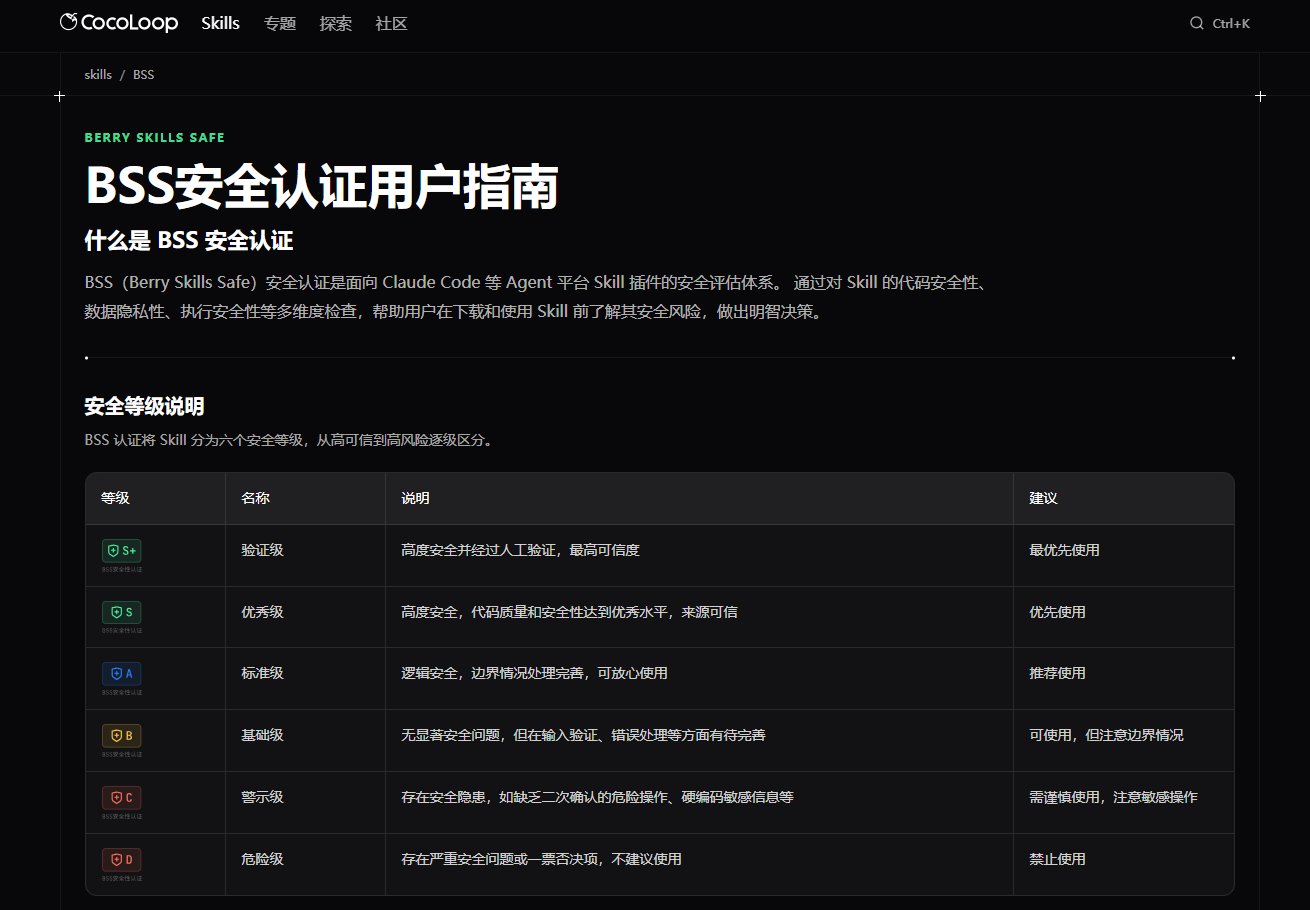Open the 专题 page

tap(280, 23)
